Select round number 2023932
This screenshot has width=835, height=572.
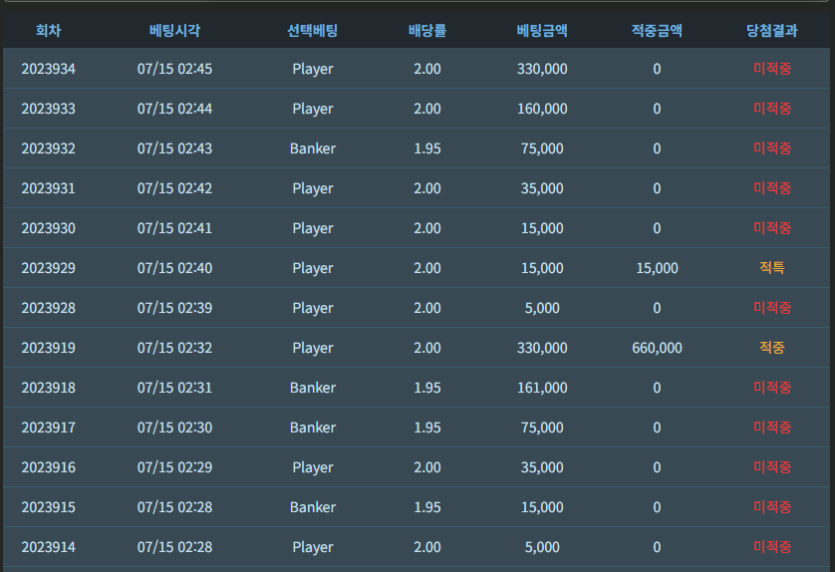[48, 148]
